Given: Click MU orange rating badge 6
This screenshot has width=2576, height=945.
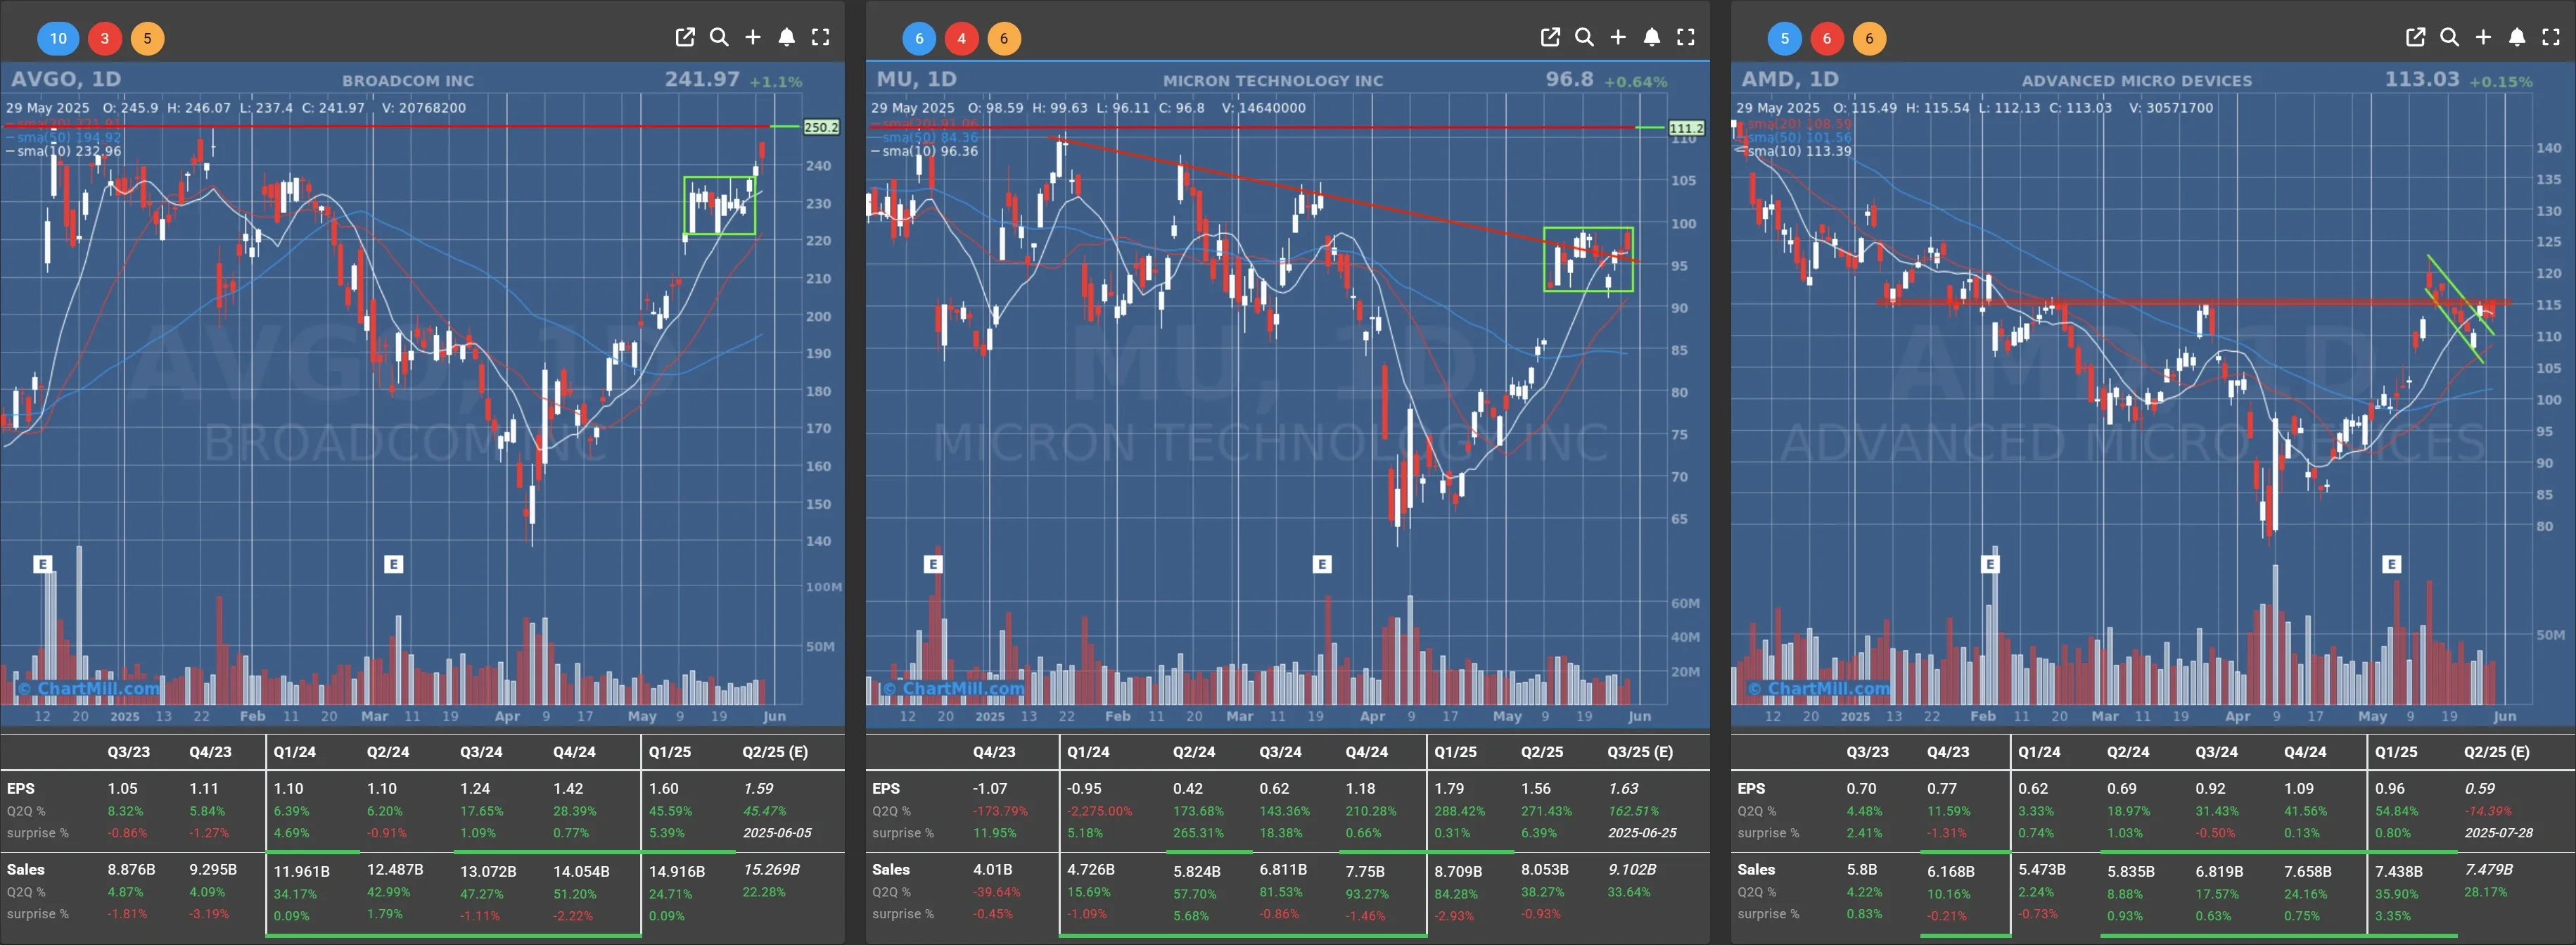Looking at the screenshot, I should coord(1004,38).
